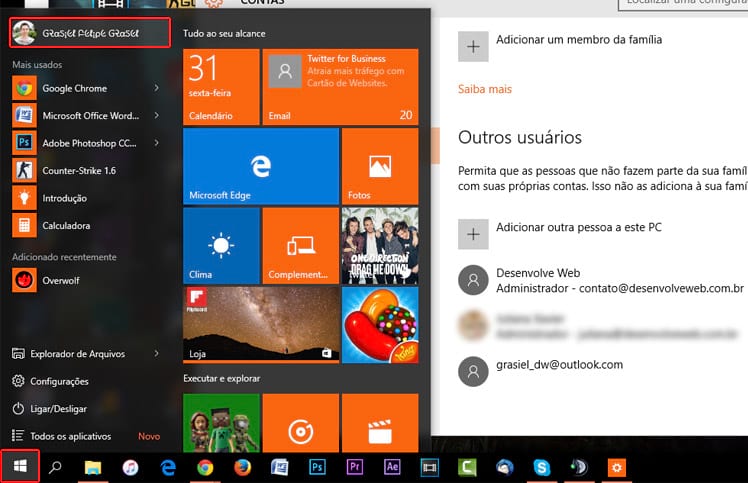
Task: Open Microsoft Edge from the taskbar
Action: point(168,467)
